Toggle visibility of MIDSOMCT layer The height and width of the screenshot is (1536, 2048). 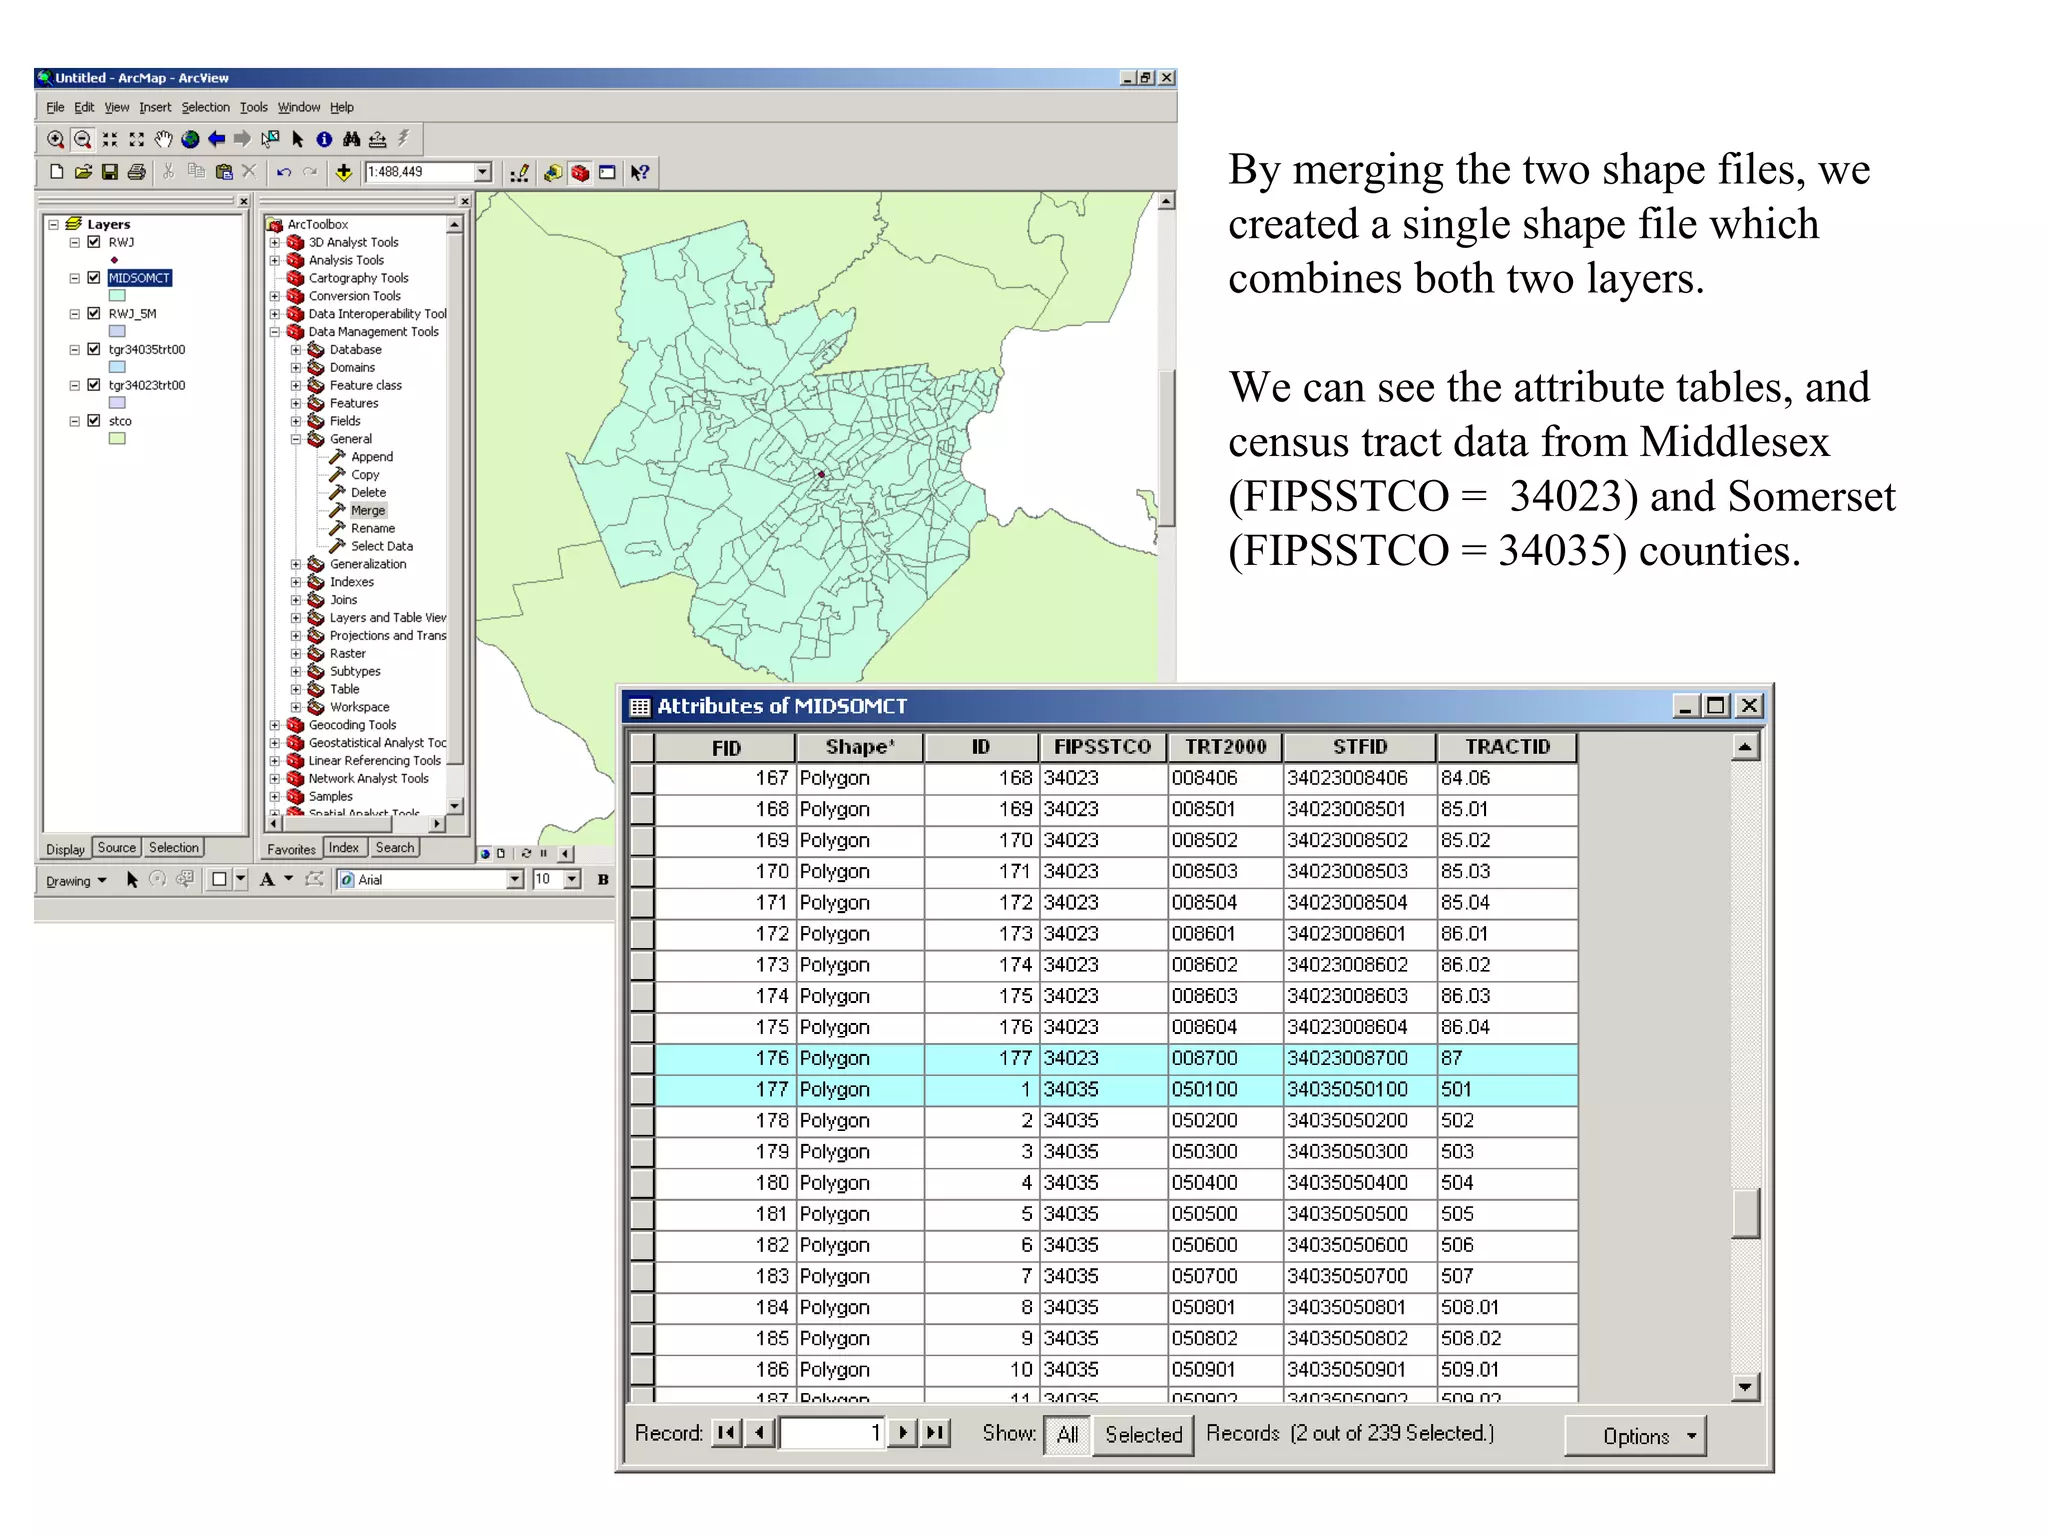pos(94,278)
